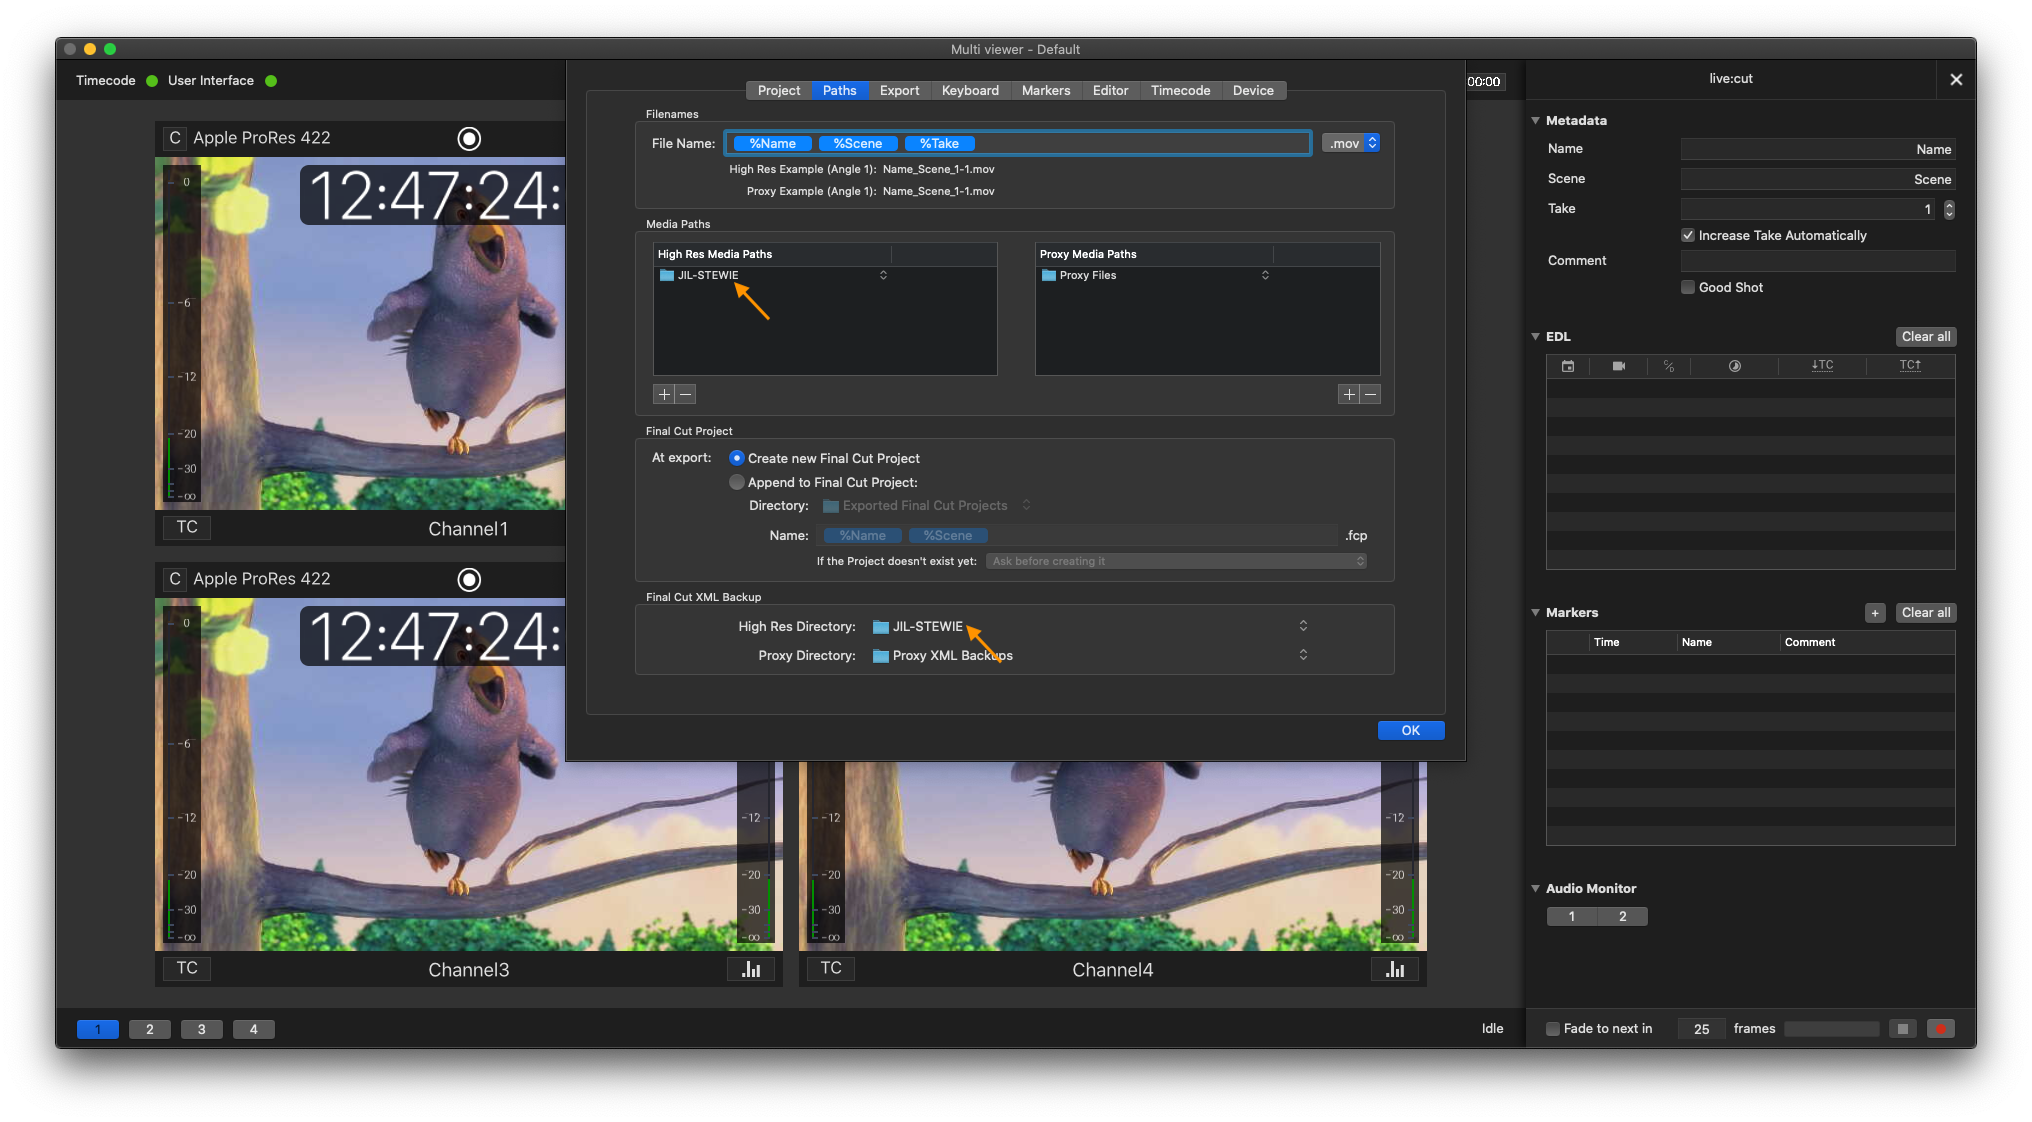Collapse the Markers section
The image size is (2032, 1122).
1536,612
